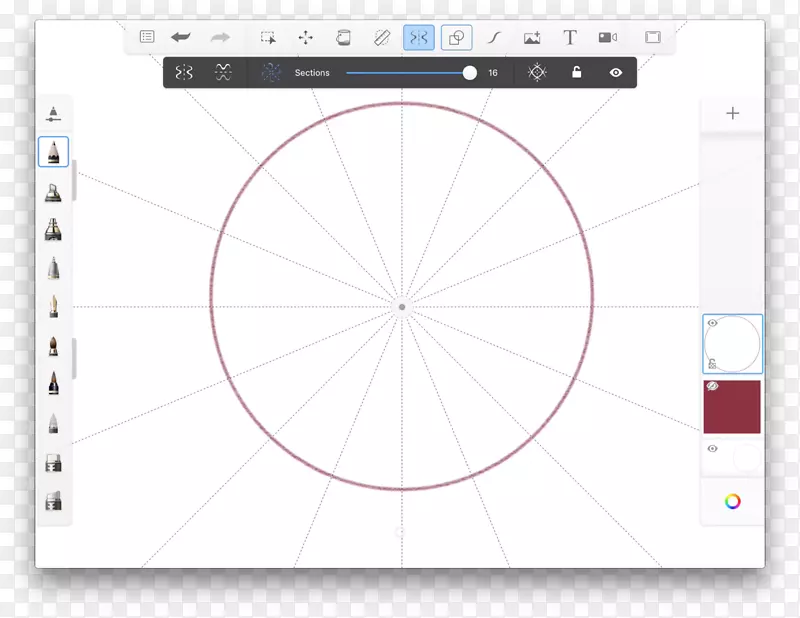Viewport: 800px width, 618px height.
Task: Show the hidden red layer
Action: (713, 386)
